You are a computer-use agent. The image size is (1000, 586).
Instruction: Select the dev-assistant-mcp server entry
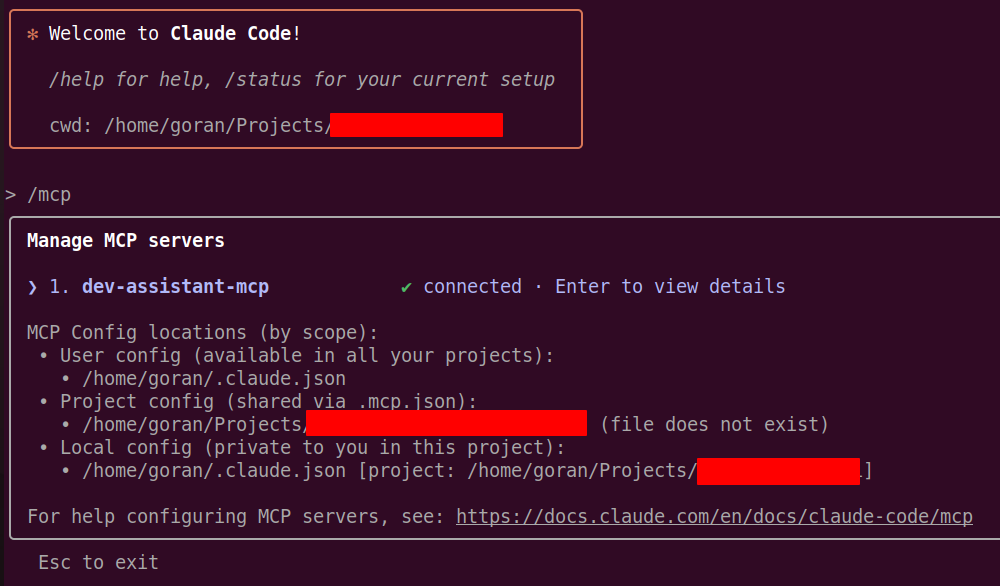click(175, 287)
